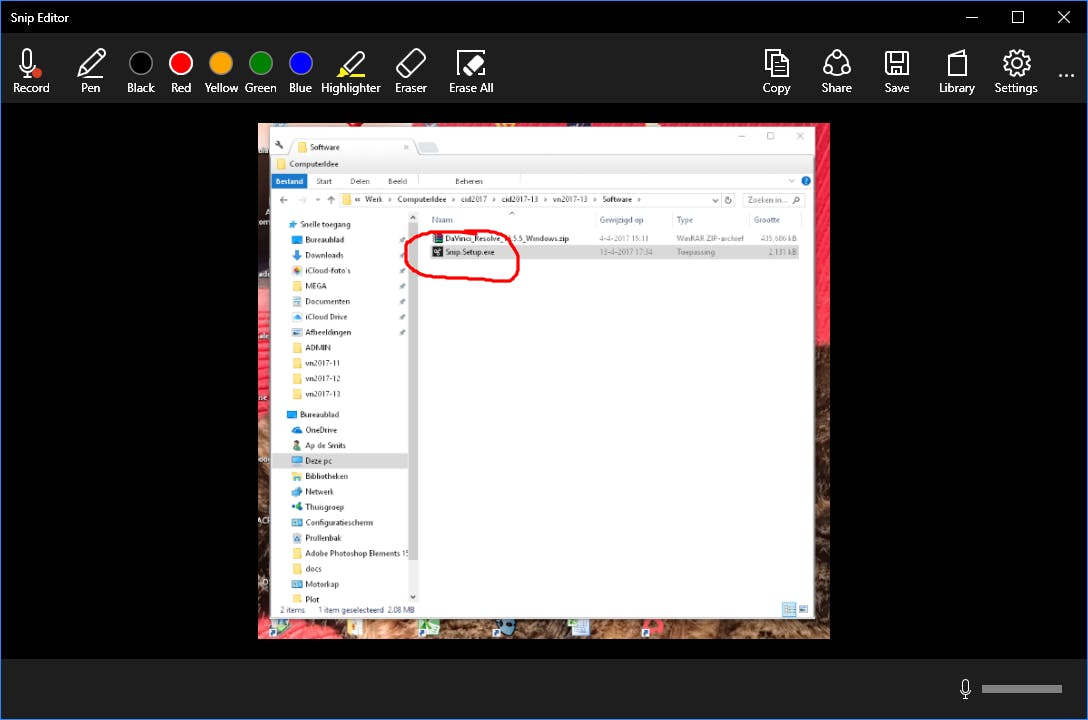Click the blue help icon in captured Explorer

point(806,181)
